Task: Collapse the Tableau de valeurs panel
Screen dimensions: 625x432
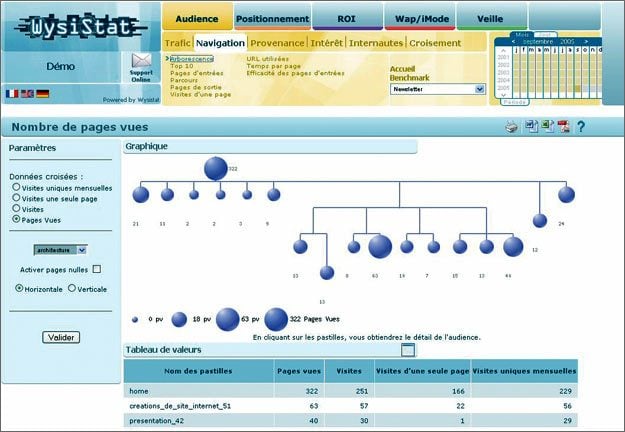Action: pos(407,350)
